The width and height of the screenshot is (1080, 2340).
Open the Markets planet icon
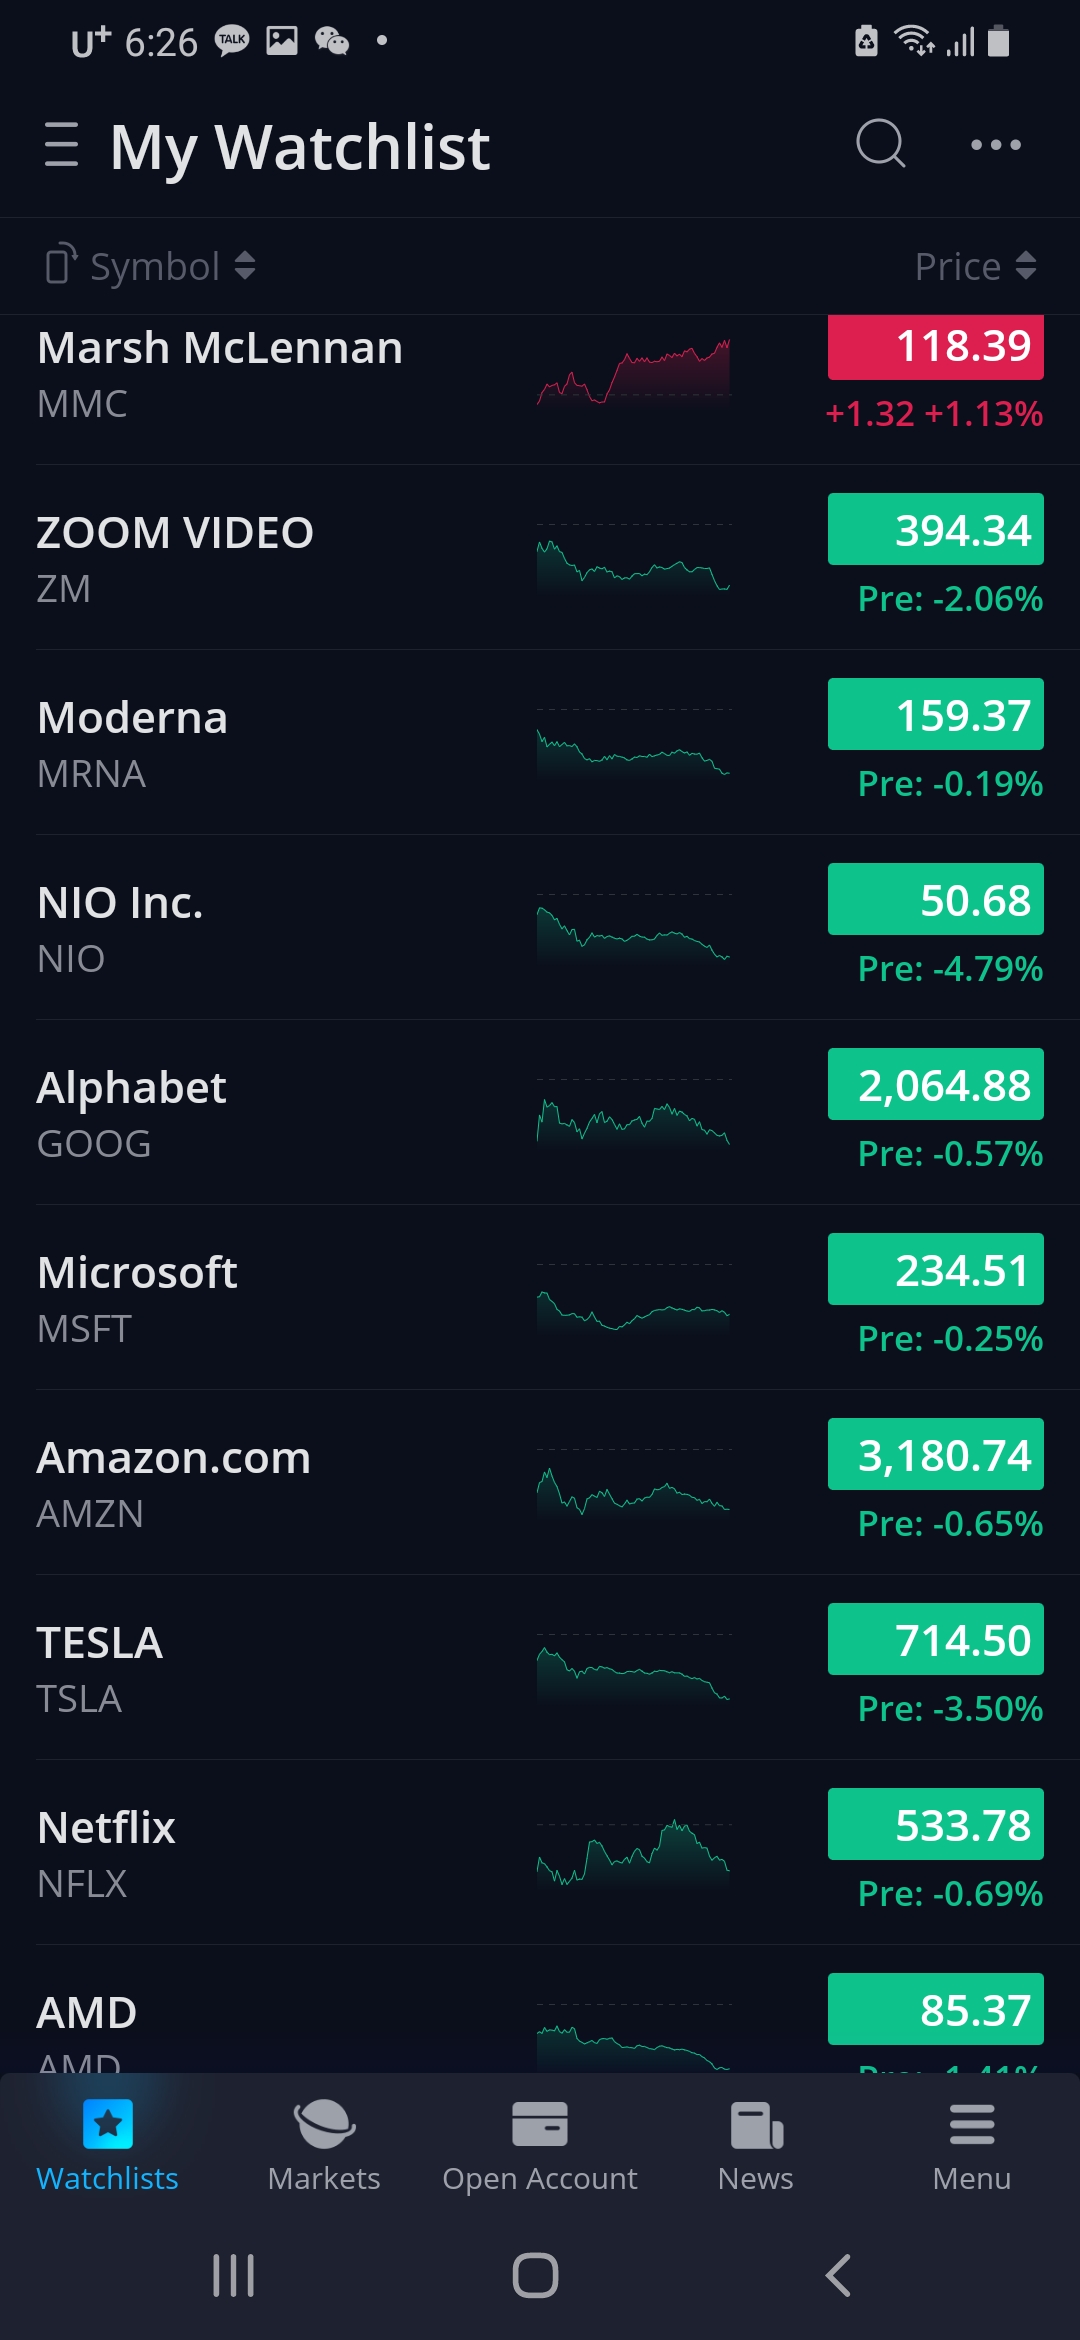coord(324,2124)
